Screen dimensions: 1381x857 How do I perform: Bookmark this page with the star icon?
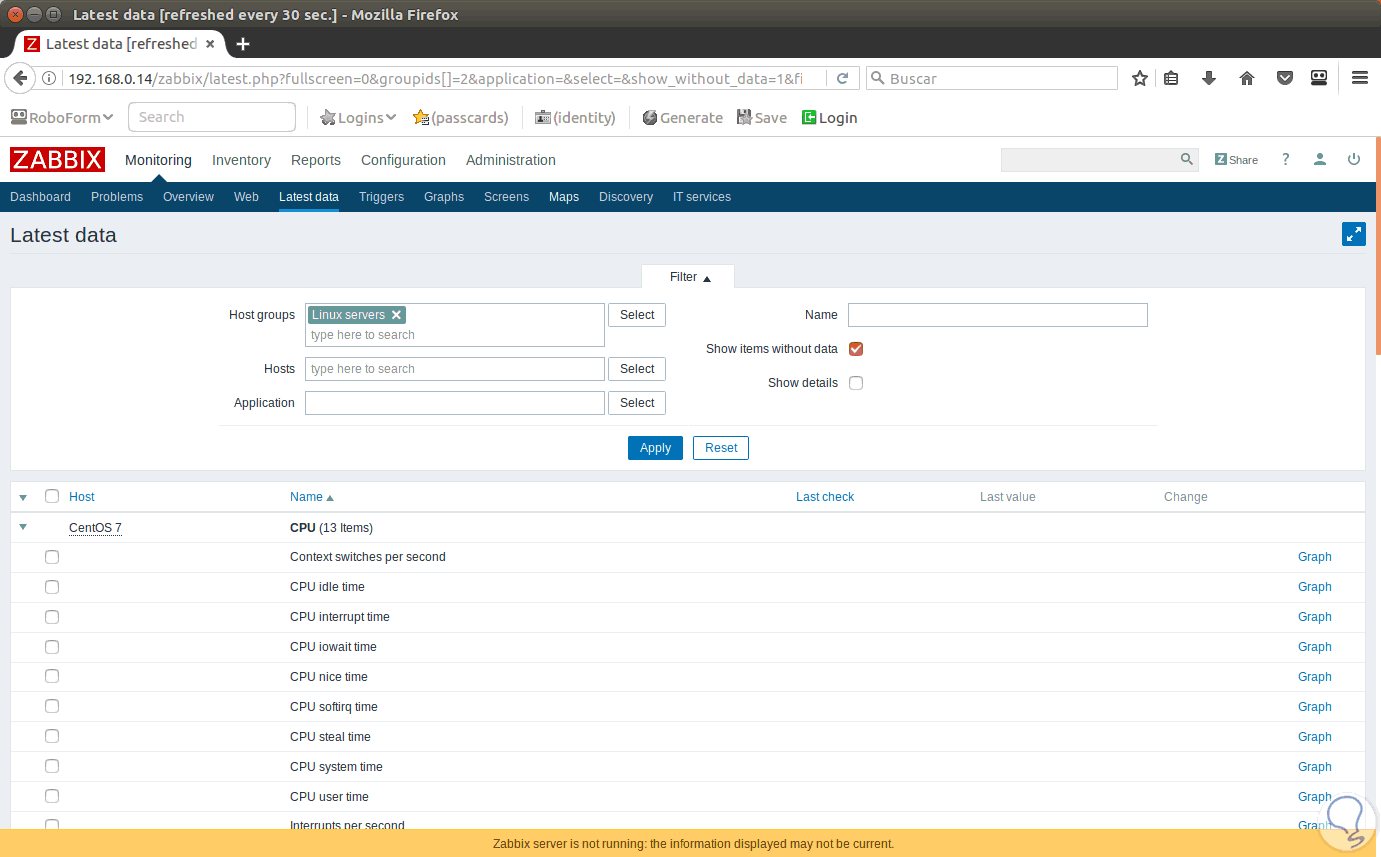point(1139,78)
